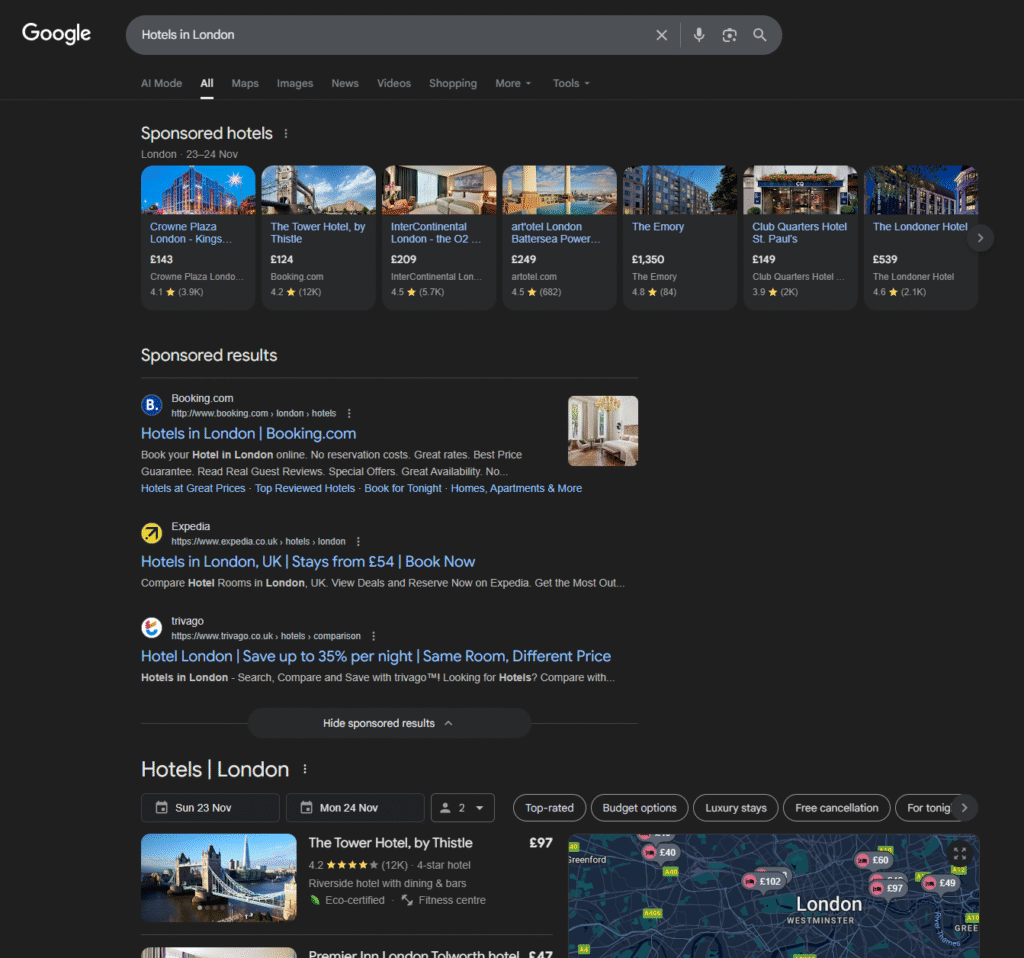Open Google Lens image search icon

[x=729, y=34]
